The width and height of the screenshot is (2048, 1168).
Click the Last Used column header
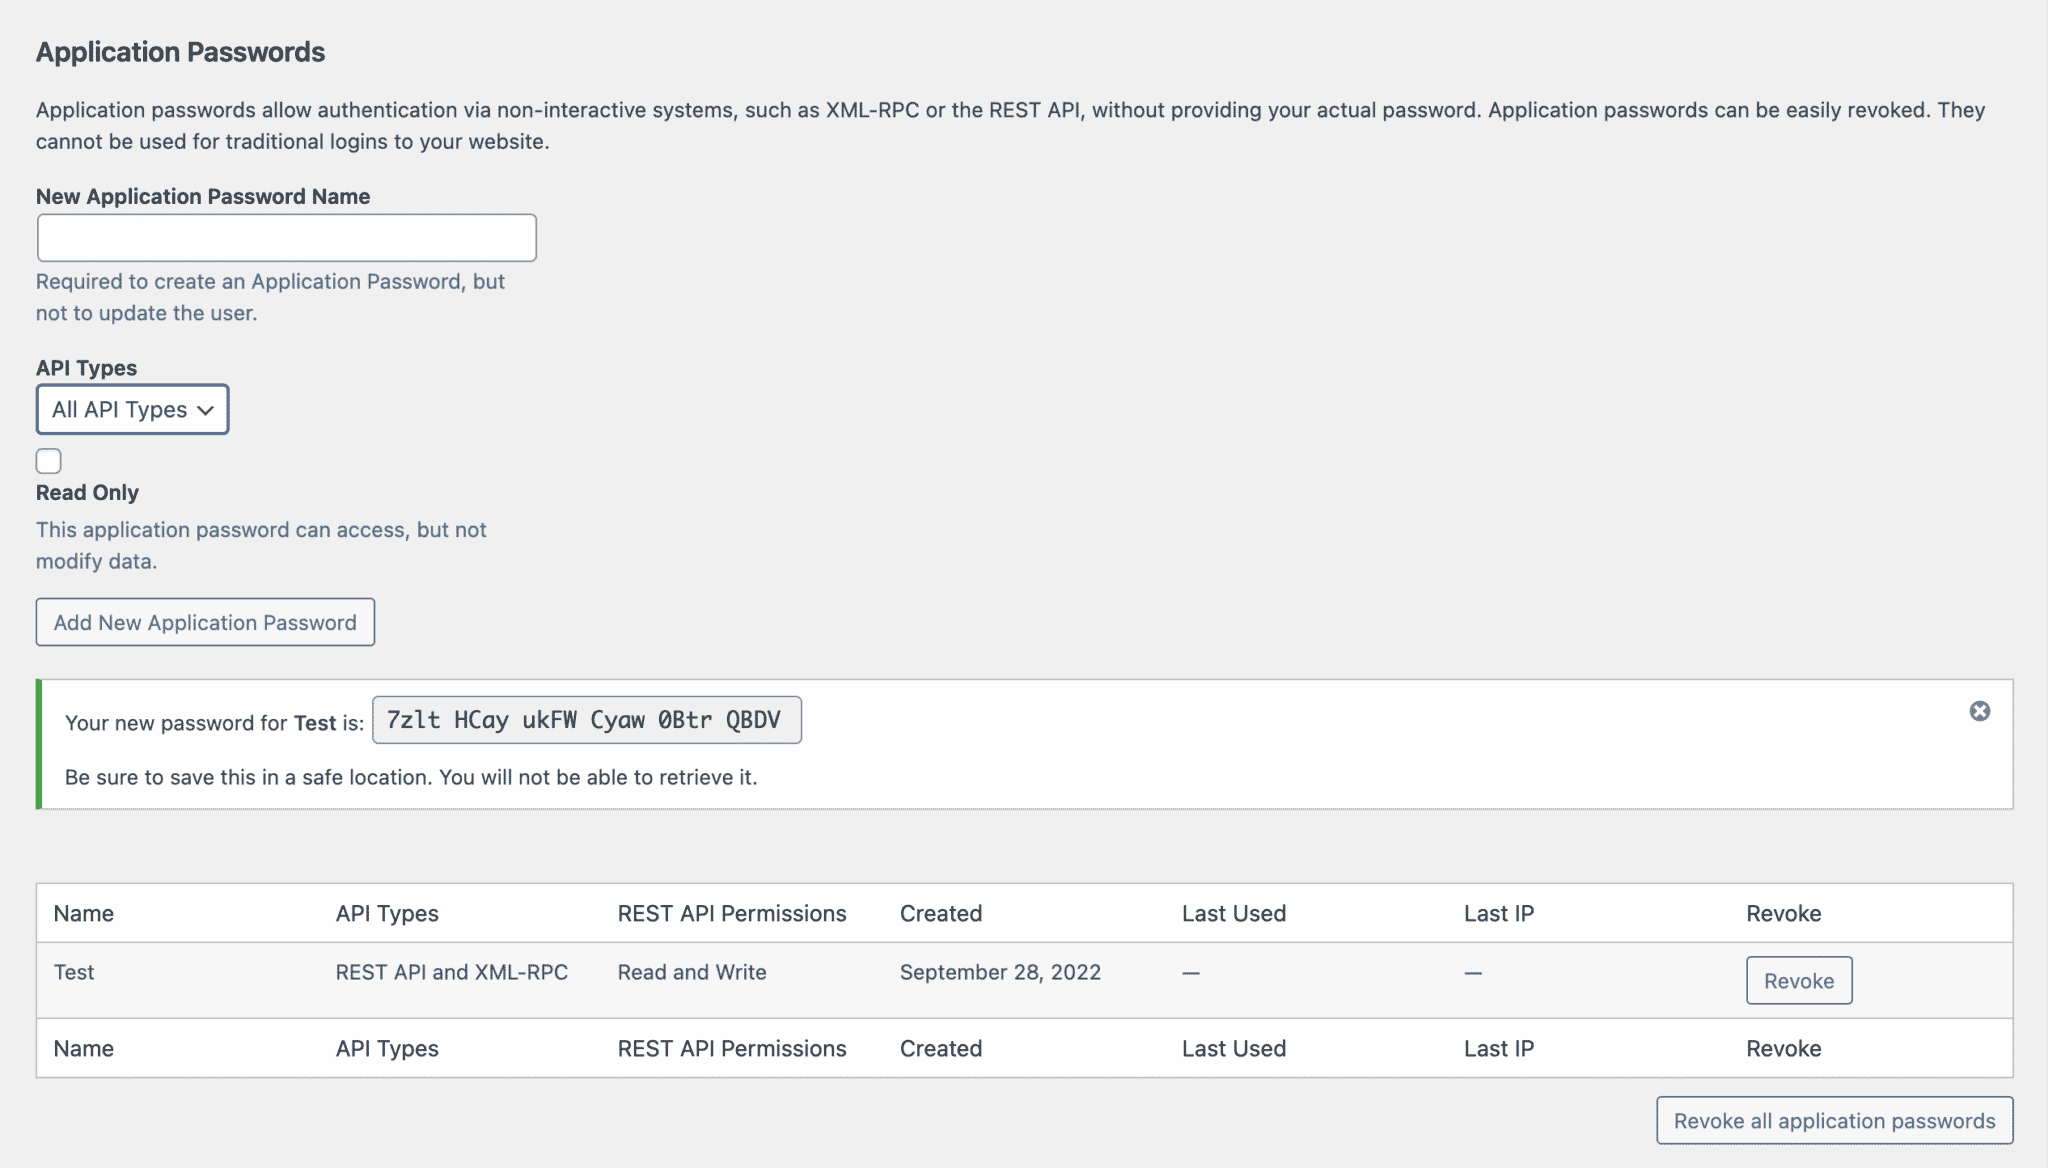click(x=1233, y=913)
